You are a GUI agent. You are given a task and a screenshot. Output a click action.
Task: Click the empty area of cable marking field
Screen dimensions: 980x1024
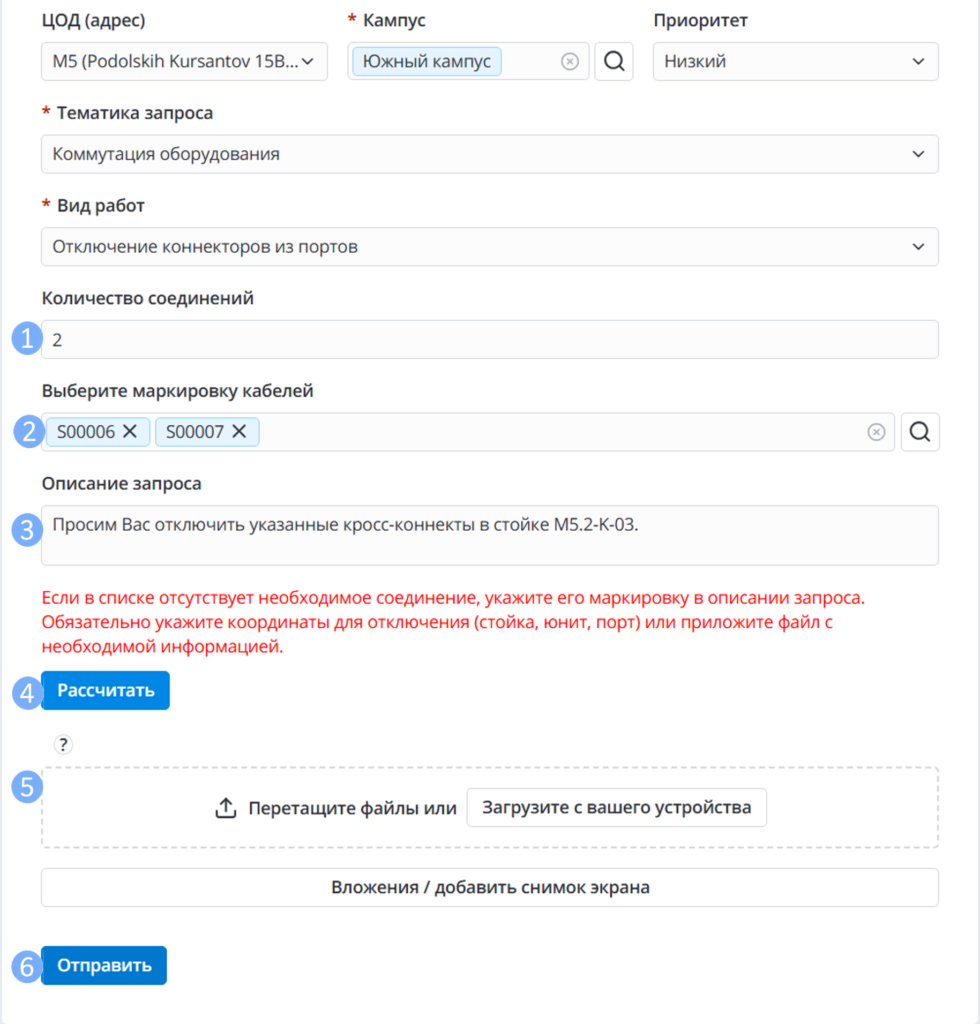click(561, 432)
